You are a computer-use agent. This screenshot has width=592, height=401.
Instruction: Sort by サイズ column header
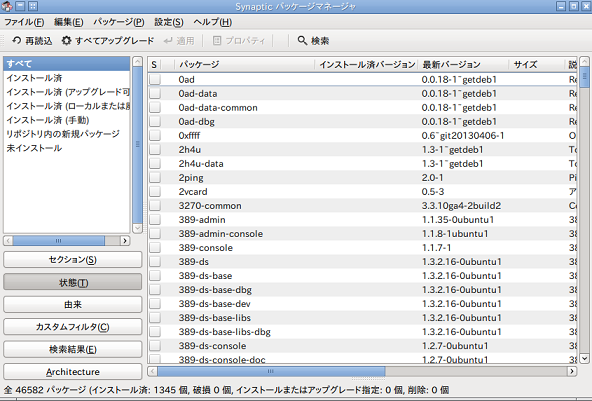pos(536,65)
